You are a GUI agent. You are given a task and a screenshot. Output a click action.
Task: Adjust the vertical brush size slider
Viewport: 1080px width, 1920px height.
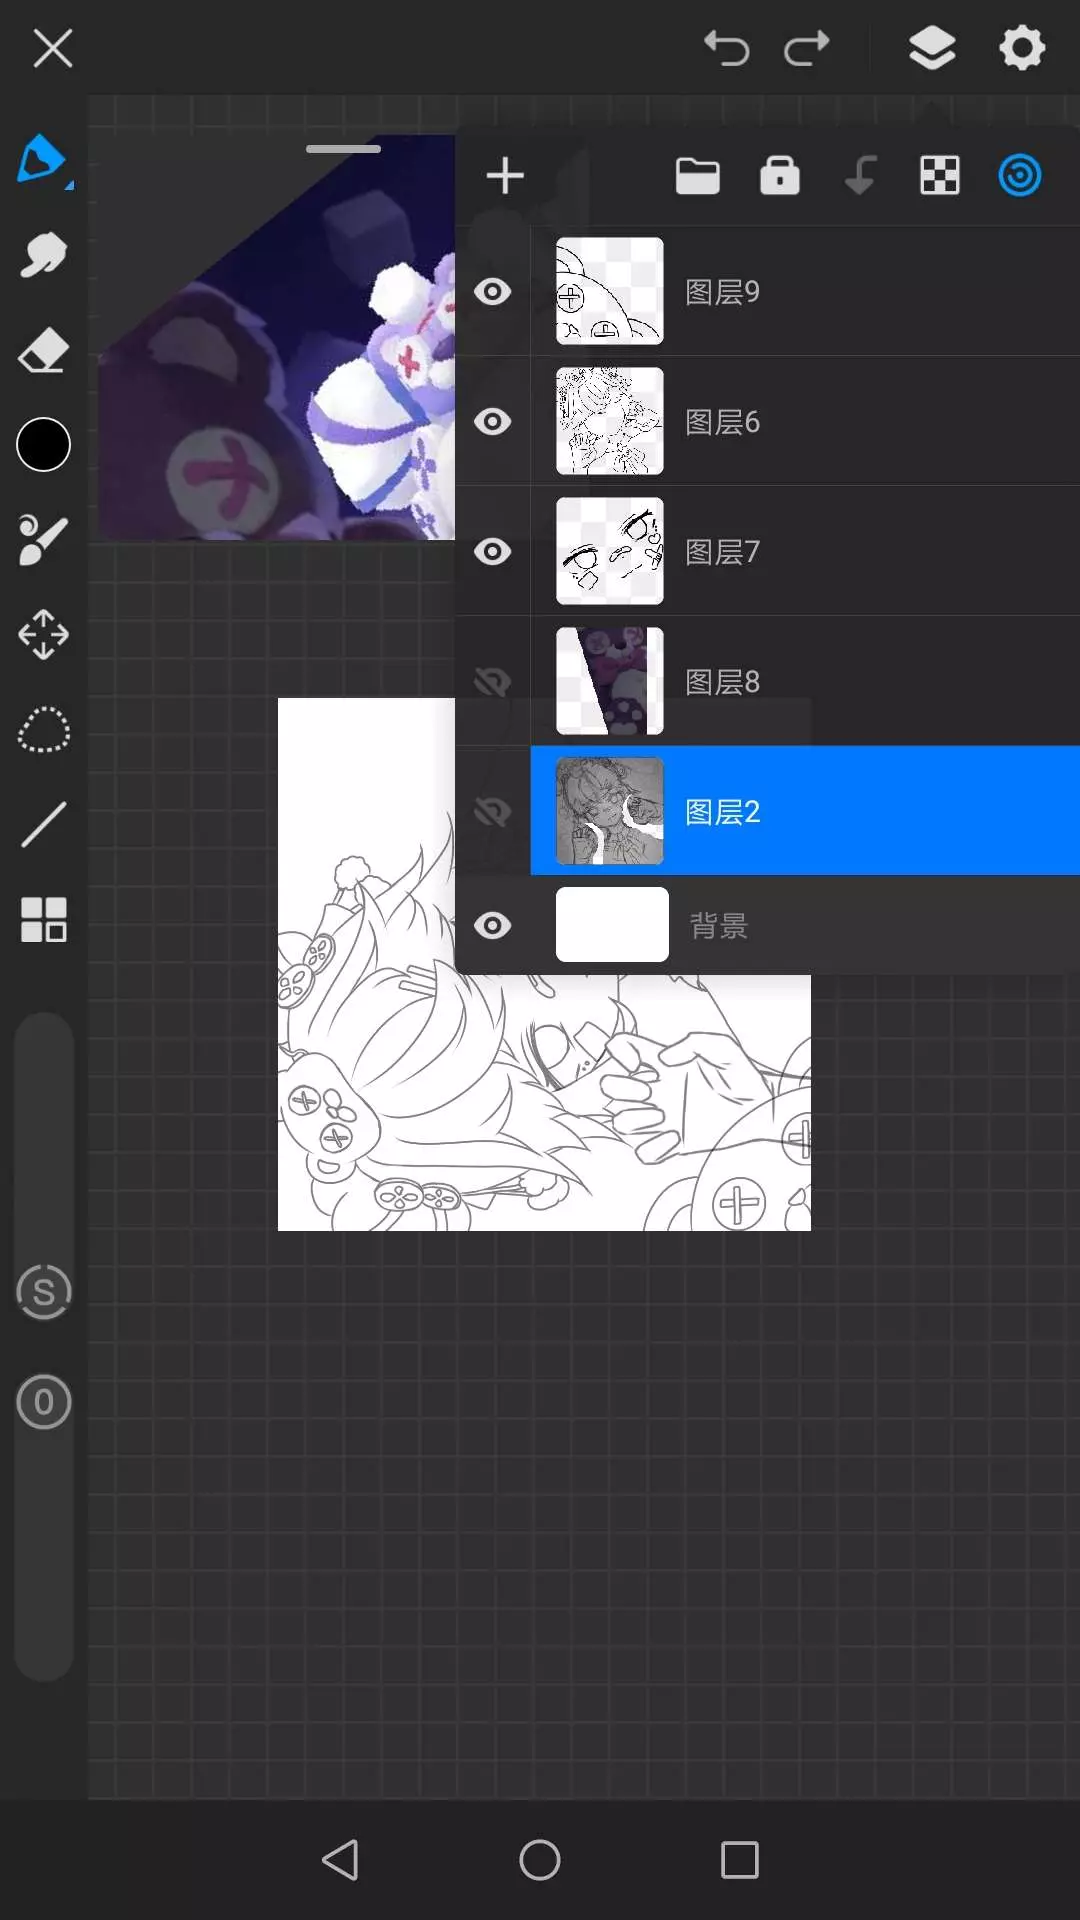[44, 1346]
